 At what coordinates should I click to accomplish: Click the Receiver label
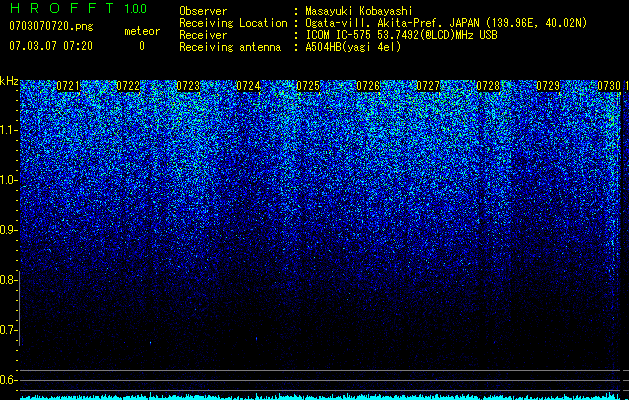pos(203,35)
